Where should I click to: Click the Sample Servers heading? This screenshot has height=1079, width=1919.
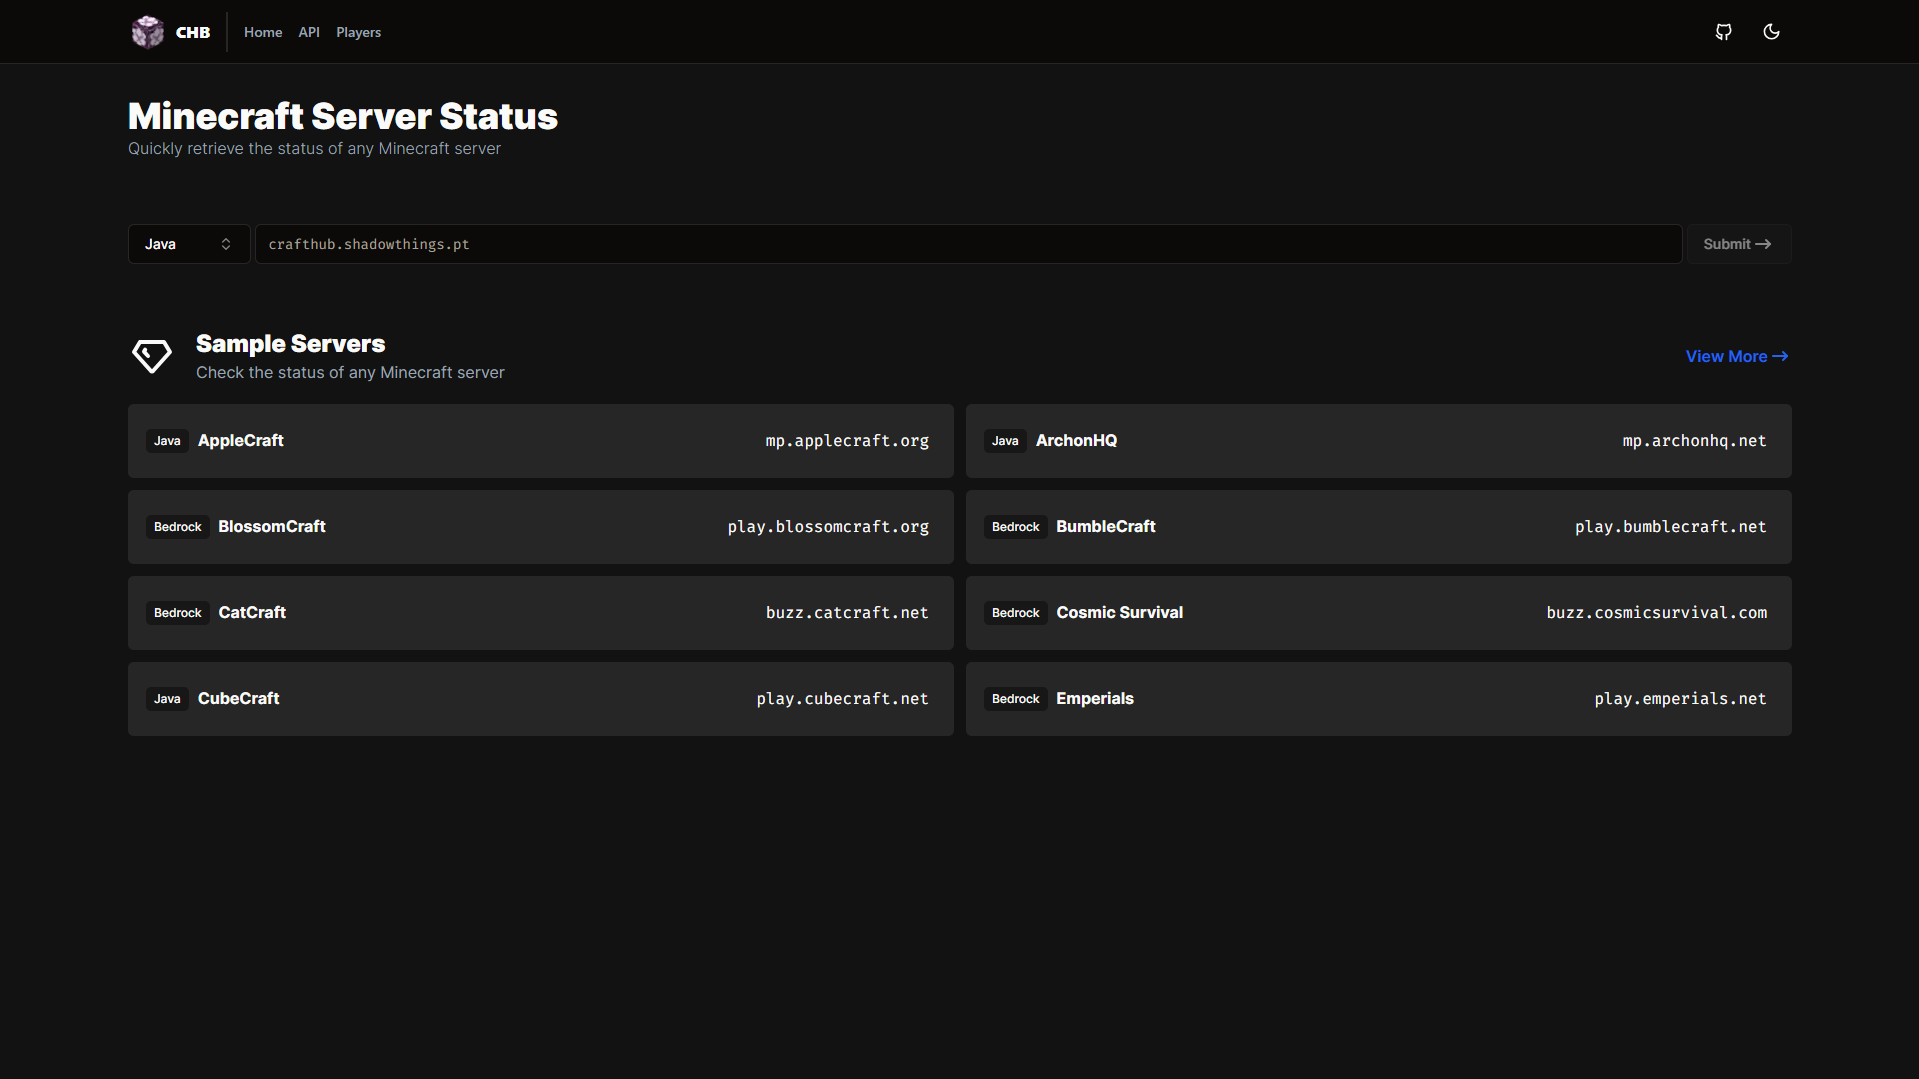click(x=290, y=343)
